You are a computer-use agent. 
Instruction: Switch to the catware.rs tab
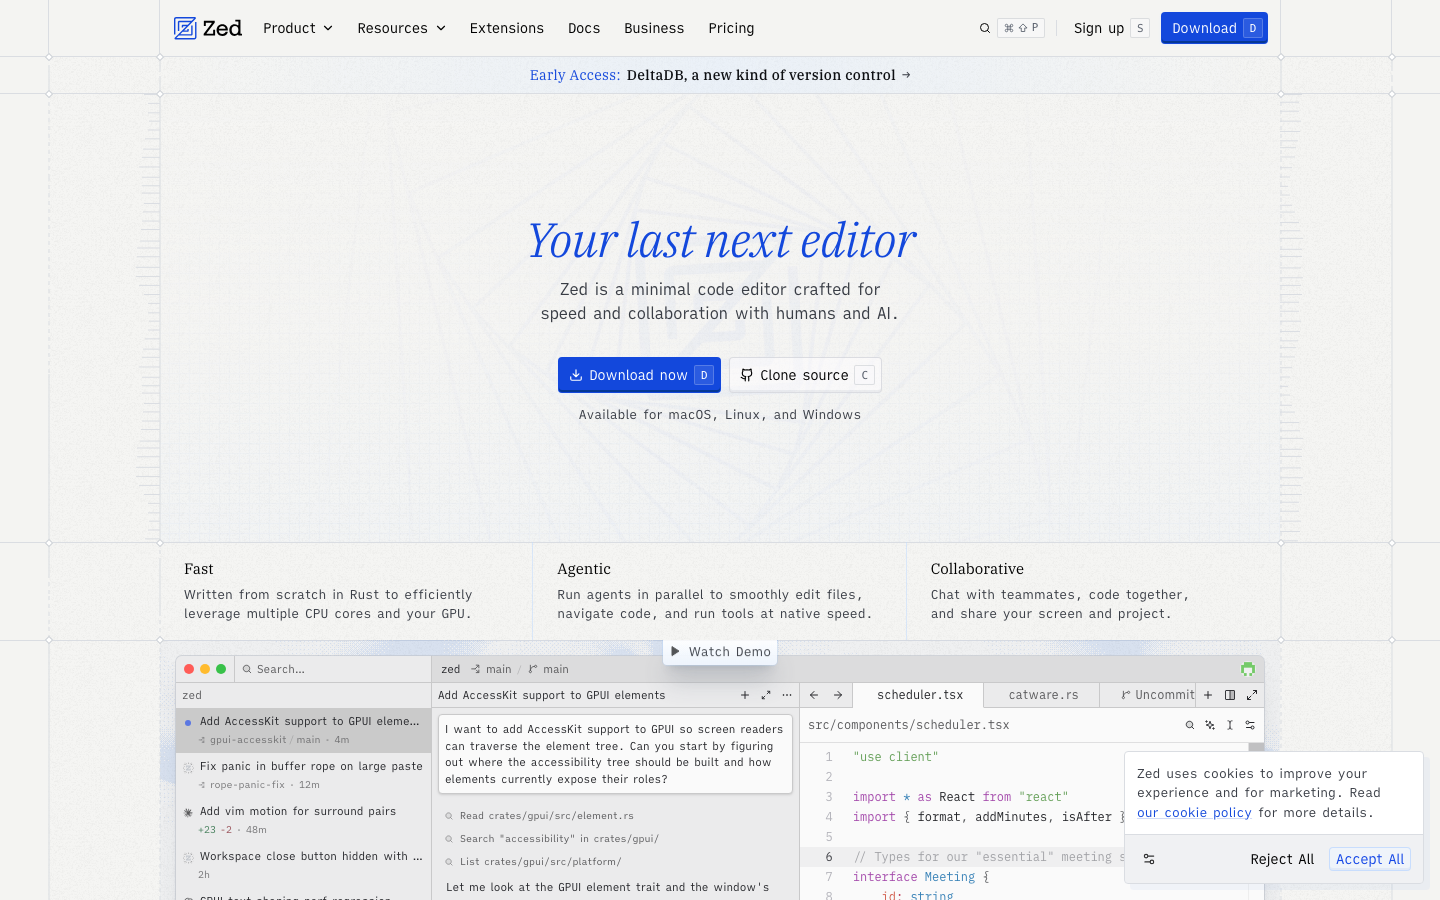[x=1043, y=695]
